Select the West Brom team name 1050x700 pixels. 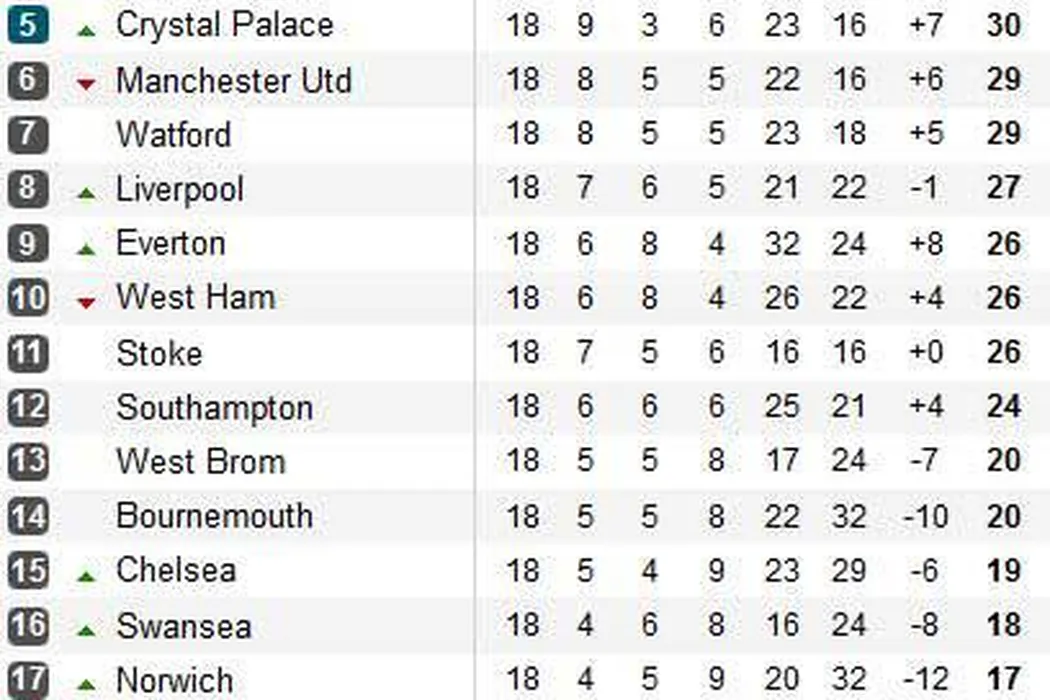pos(200,461)
